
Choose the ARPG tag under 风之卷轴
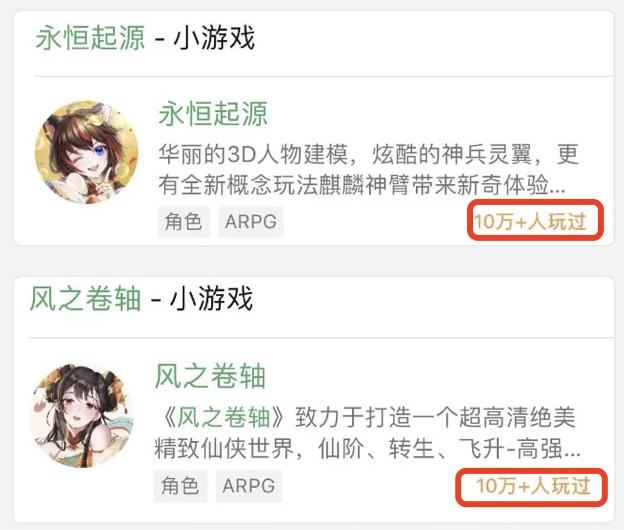(249, 485)
